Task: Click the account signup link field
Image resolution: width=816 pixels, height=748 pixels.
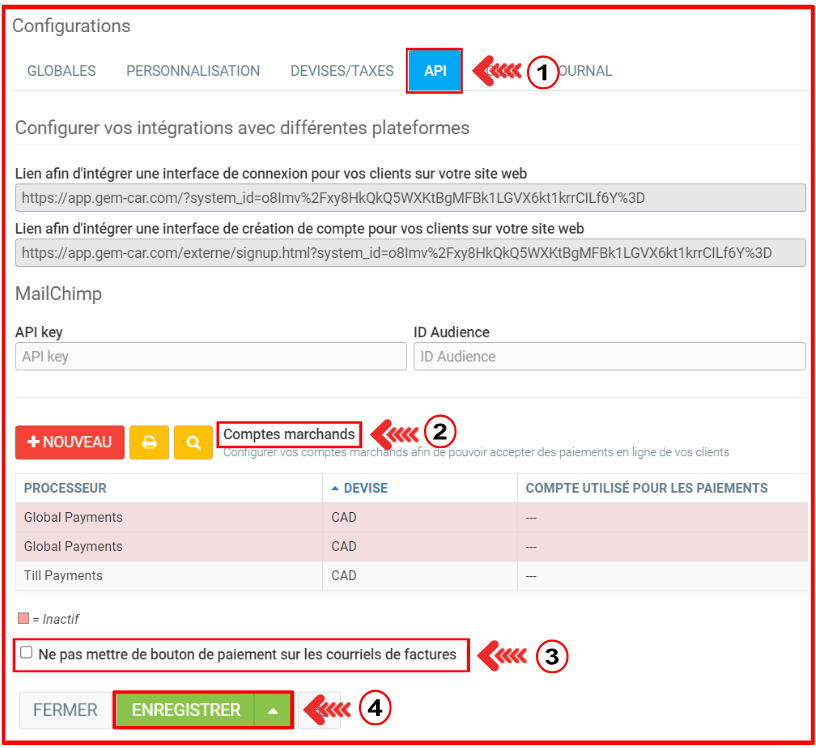Action: (410, 253)
